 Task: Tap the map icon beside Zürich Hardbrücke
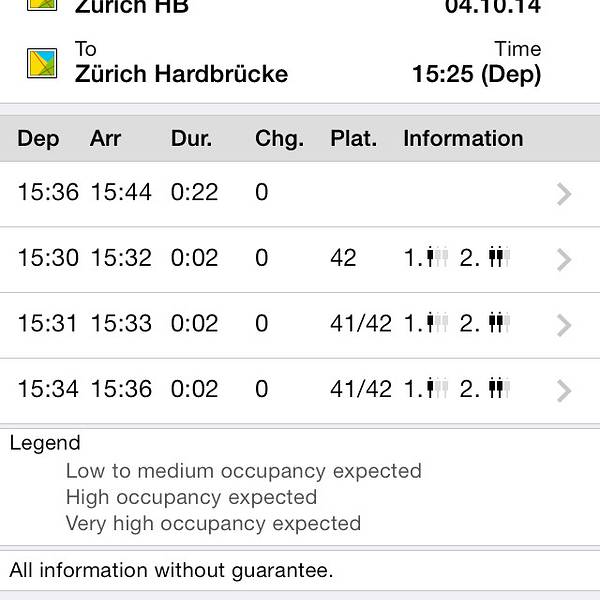click(x=42, y=63)
